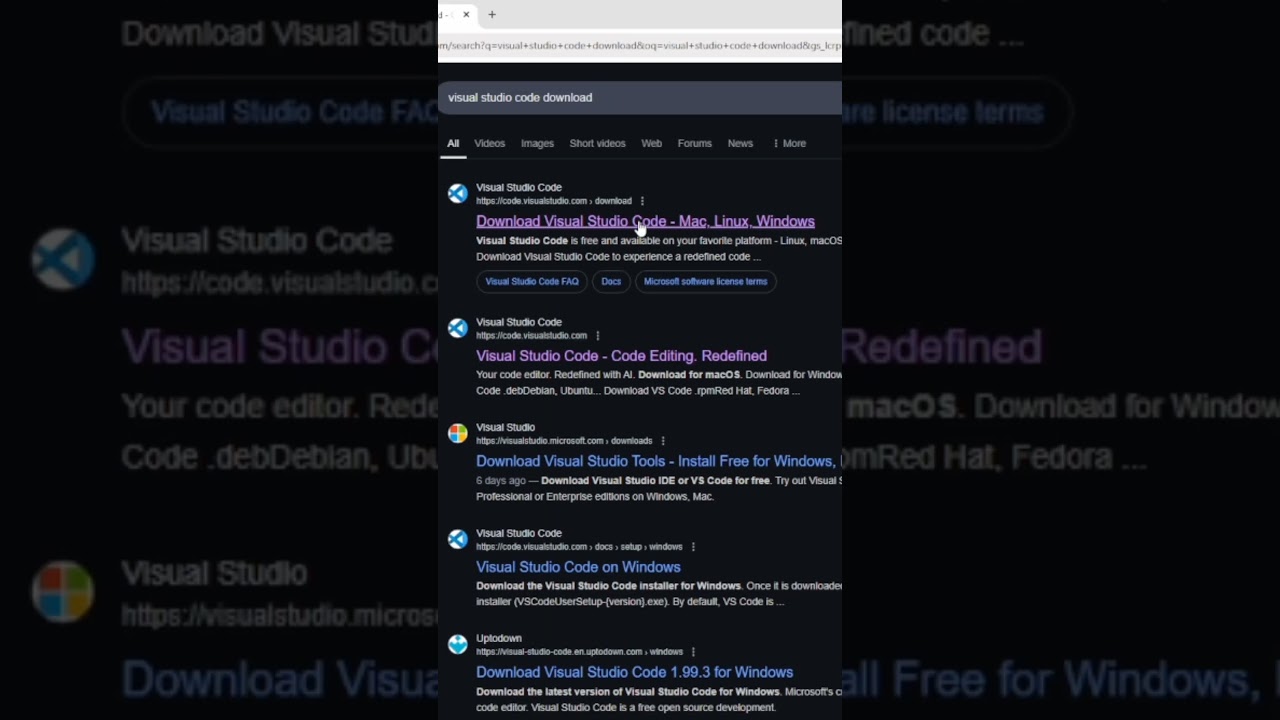Click the VS Code favicon of the first result
Image resolution: width=1280 pixels, height=720 pixels.
click(x=457, y=194)
